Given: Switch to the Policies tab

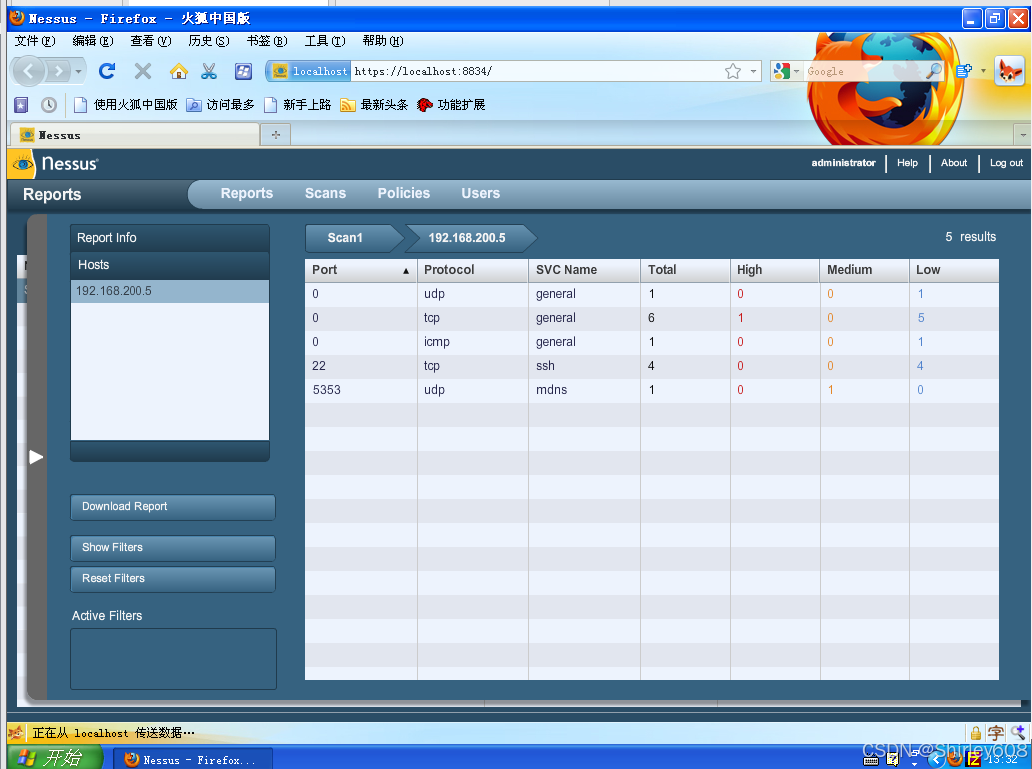Looking at the screenshot, I should pos(403,194).
